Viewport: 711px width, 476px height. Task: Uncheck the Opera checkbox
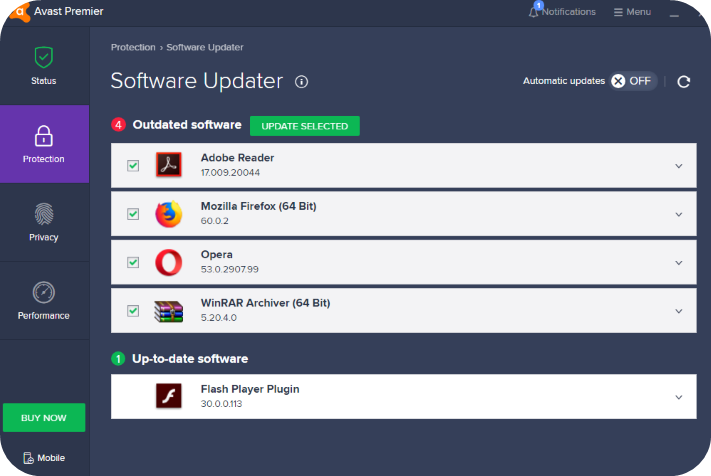pos(133,262)
